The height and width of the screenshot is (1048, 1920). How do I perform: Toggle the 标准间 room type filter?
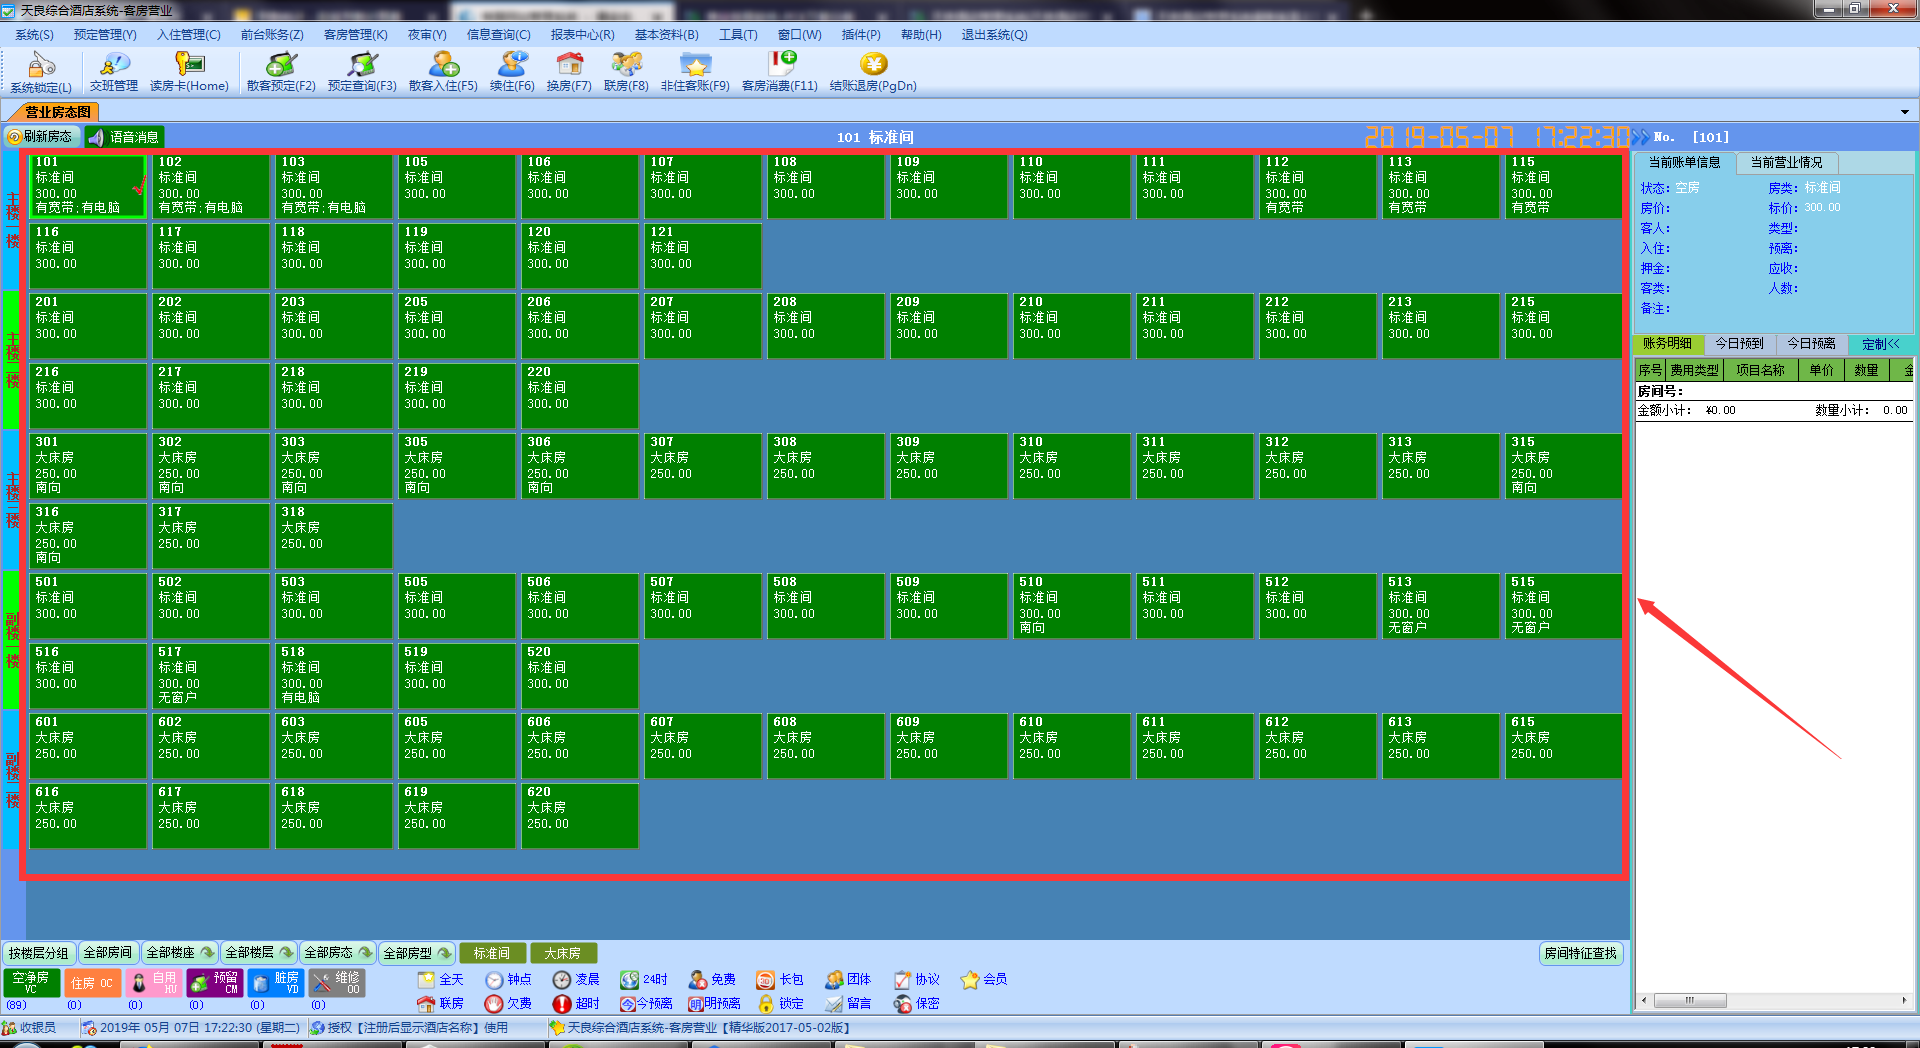point(492,953)
